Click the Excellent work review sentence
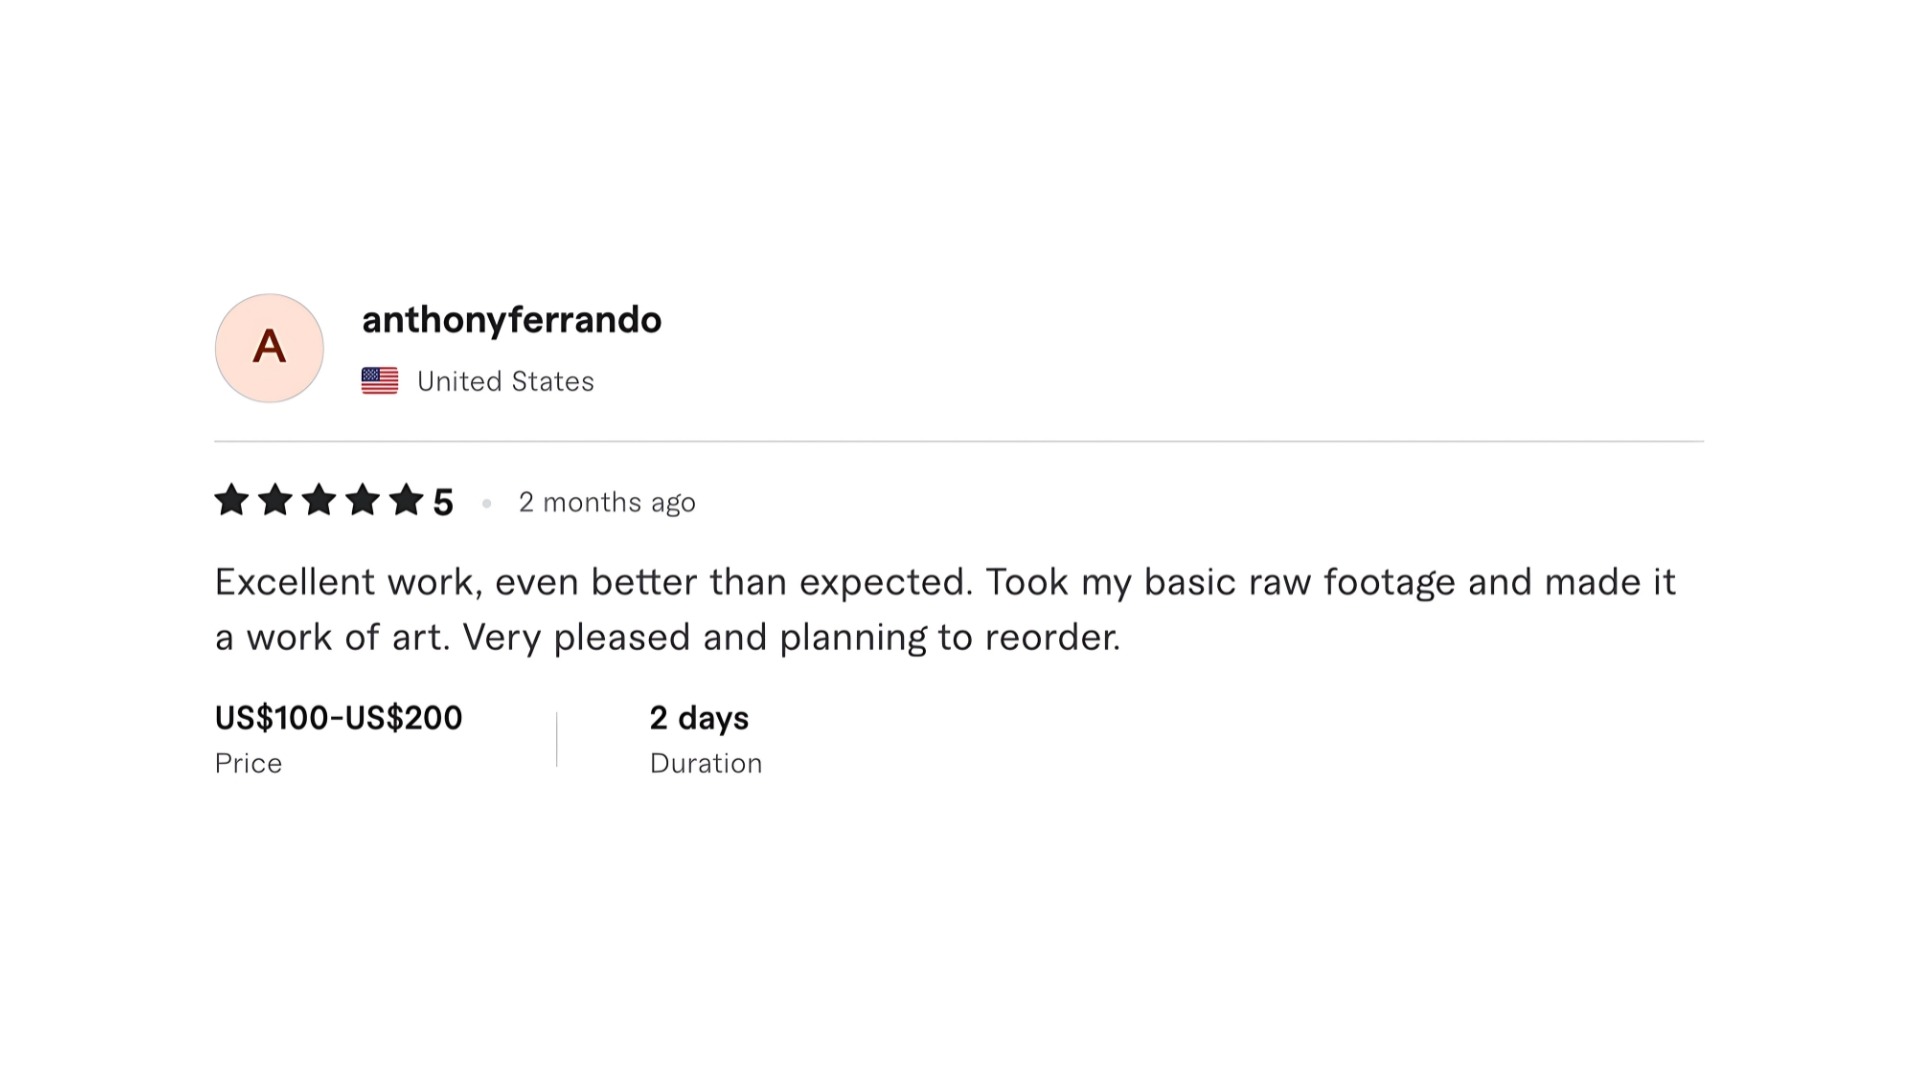Viewport: 1920px width, 1080px height. pyautogui.click(x=594, y=582)
